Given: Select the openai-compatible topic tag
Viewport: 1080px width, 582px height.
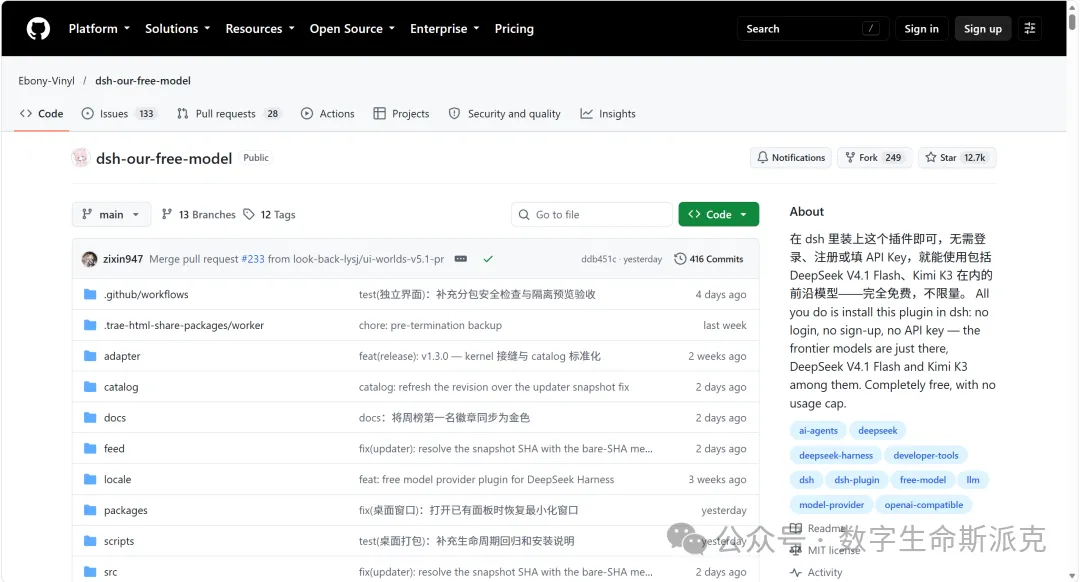Looking at the screenshot, I should pos(924,505).
